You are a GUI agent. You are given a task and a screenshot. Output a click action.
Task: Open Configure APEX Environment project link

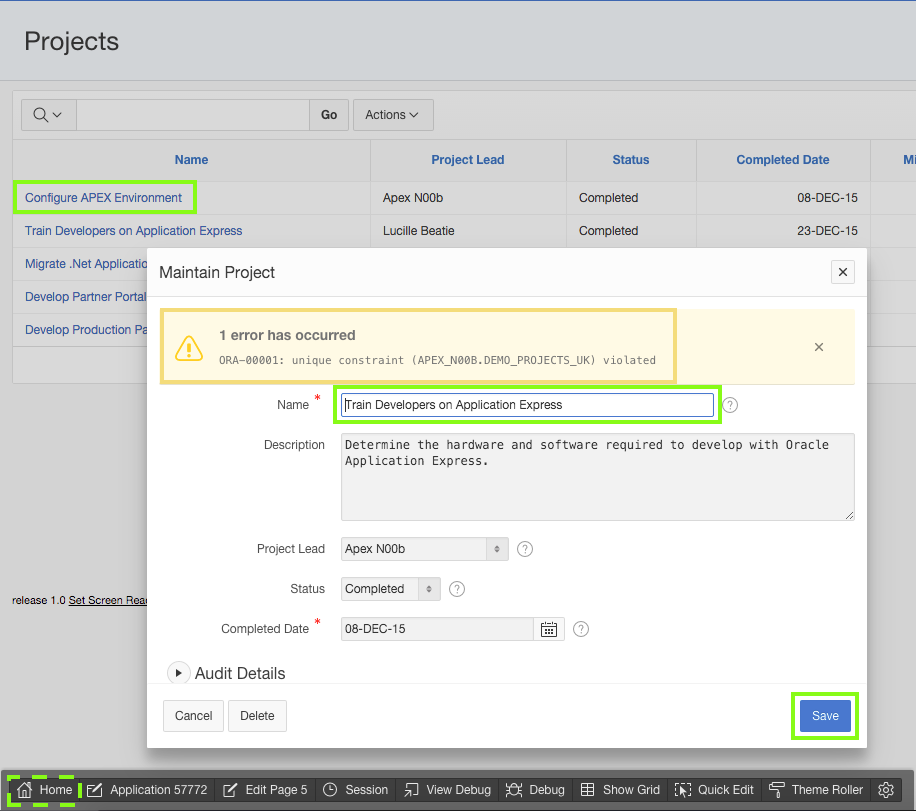point(104,198)
